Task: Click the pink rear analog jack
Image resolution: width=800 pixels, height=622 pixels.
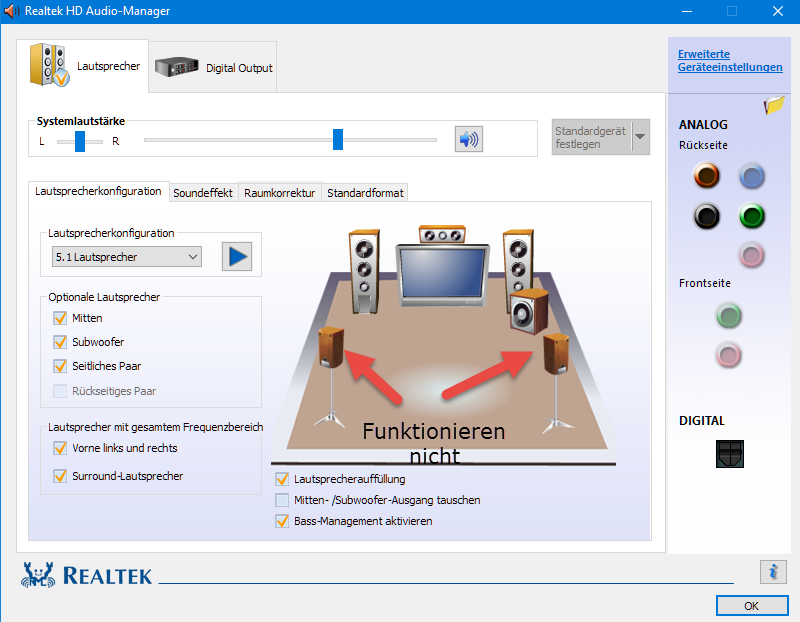Action: point(752,255)
